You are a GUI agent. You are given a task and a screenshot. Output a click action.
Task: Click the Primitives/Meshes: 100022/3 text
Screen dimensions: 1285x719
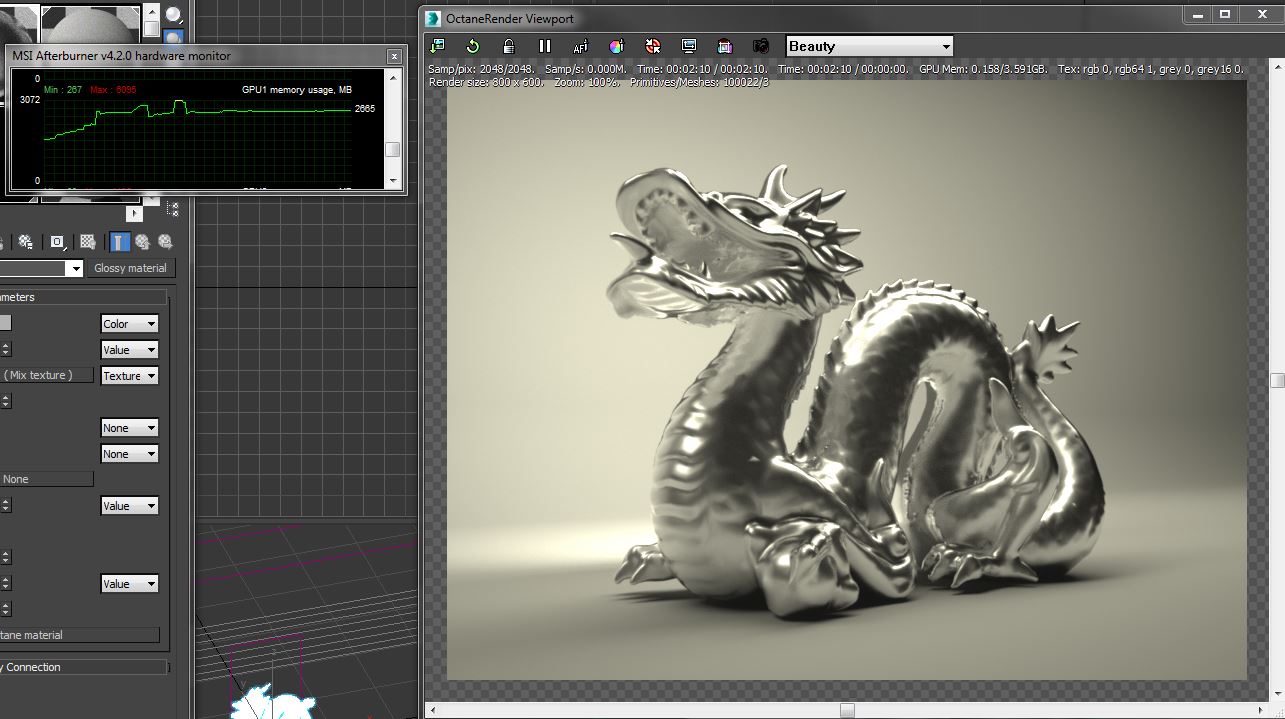click(699, 82)
